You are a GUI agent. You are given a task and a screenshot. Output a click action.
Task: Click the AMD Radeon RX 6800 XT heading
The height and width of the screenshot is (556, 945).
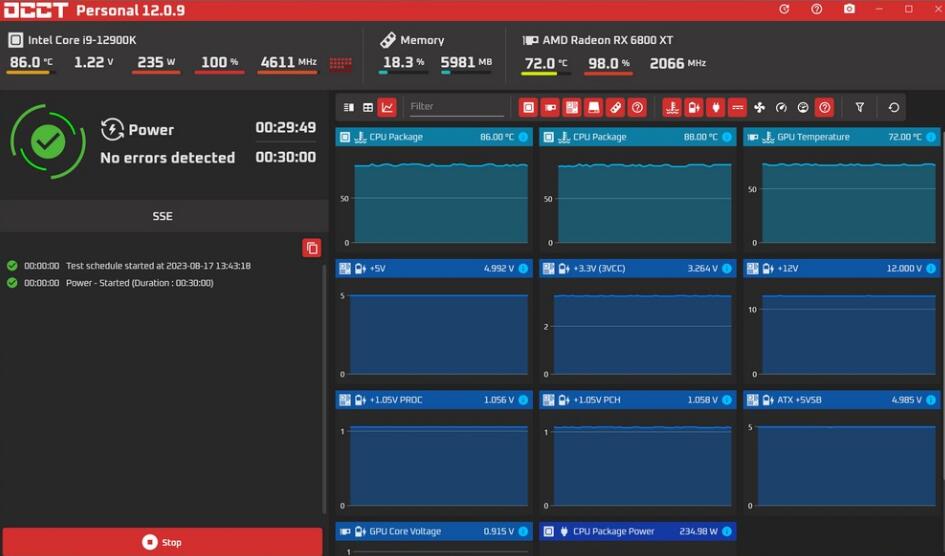click(x=608, y=40)
